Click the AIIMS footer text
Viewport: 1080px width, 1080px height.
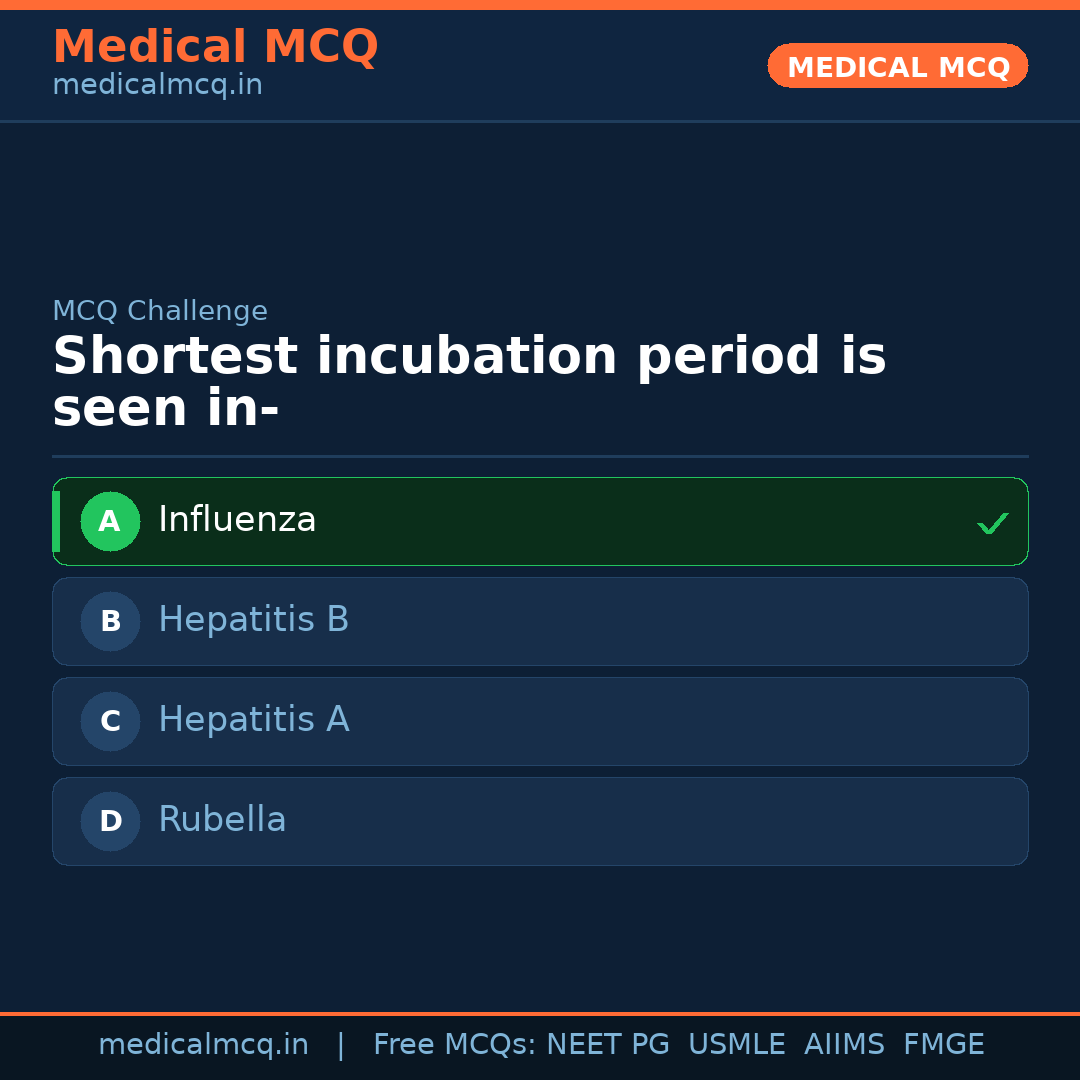(x=844, y=1045)
